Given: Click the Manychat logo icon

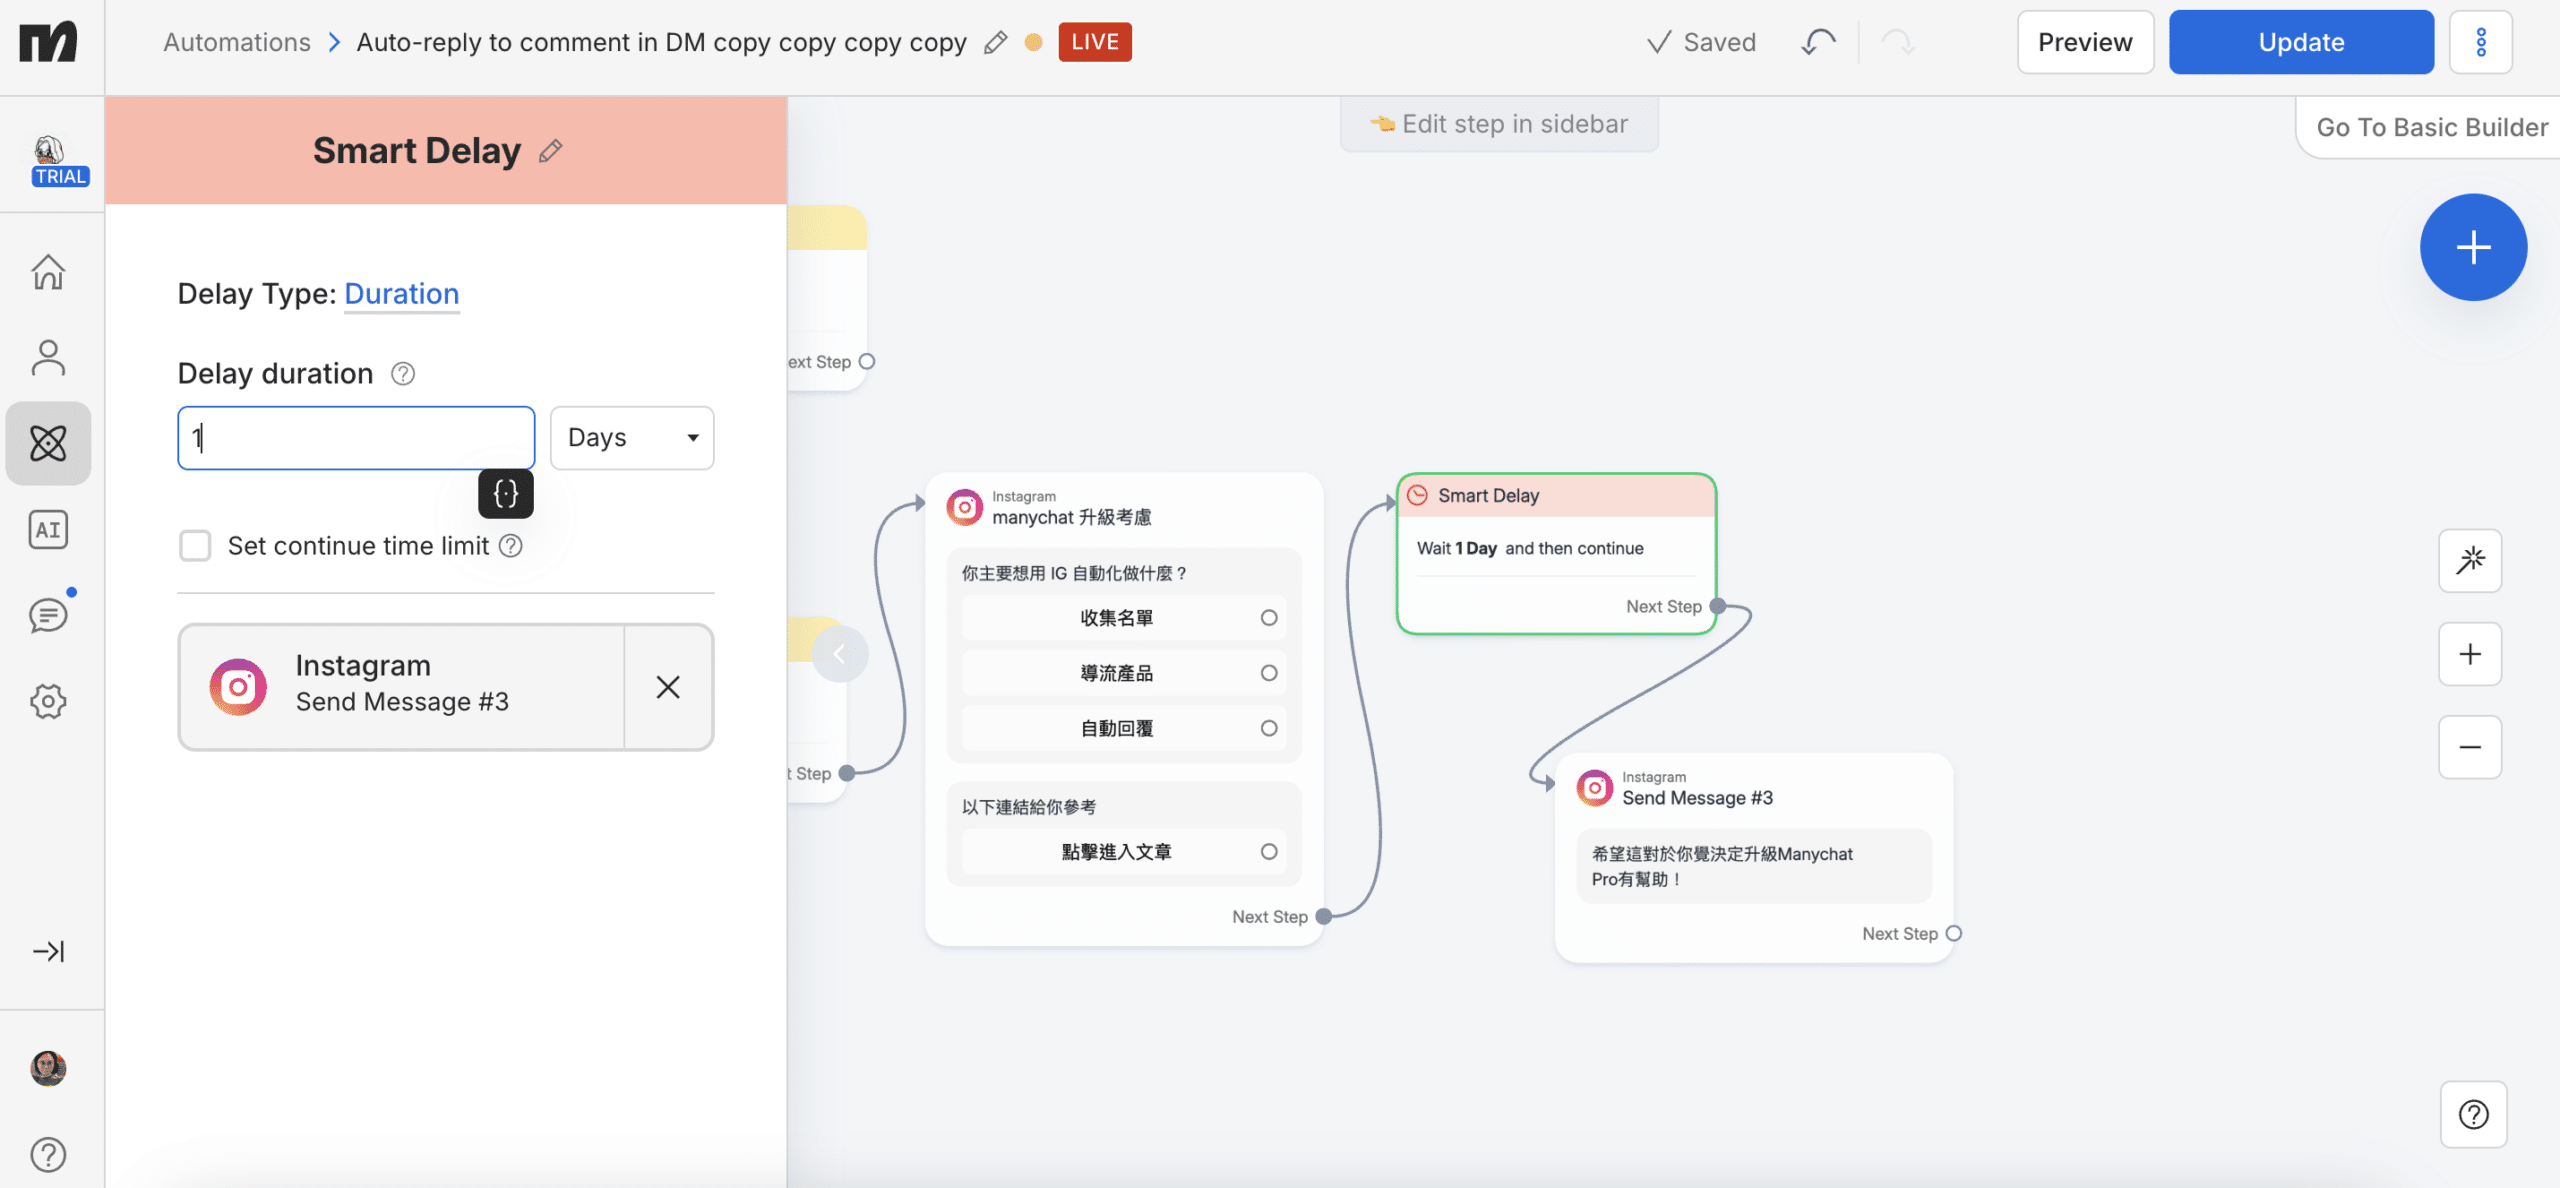Looking at the screenshot, I should click(49, 42).
